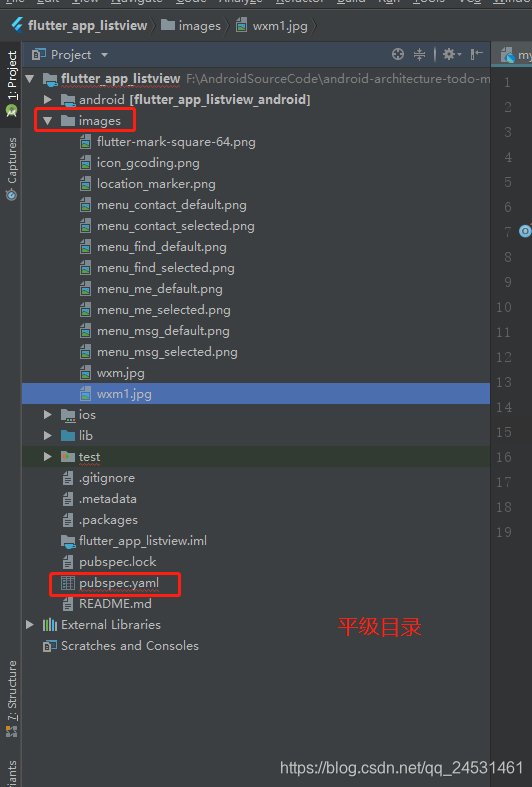The width and height of the screenshot is (532, 787).
Task: Expand the ios folder
Action: 48,415
